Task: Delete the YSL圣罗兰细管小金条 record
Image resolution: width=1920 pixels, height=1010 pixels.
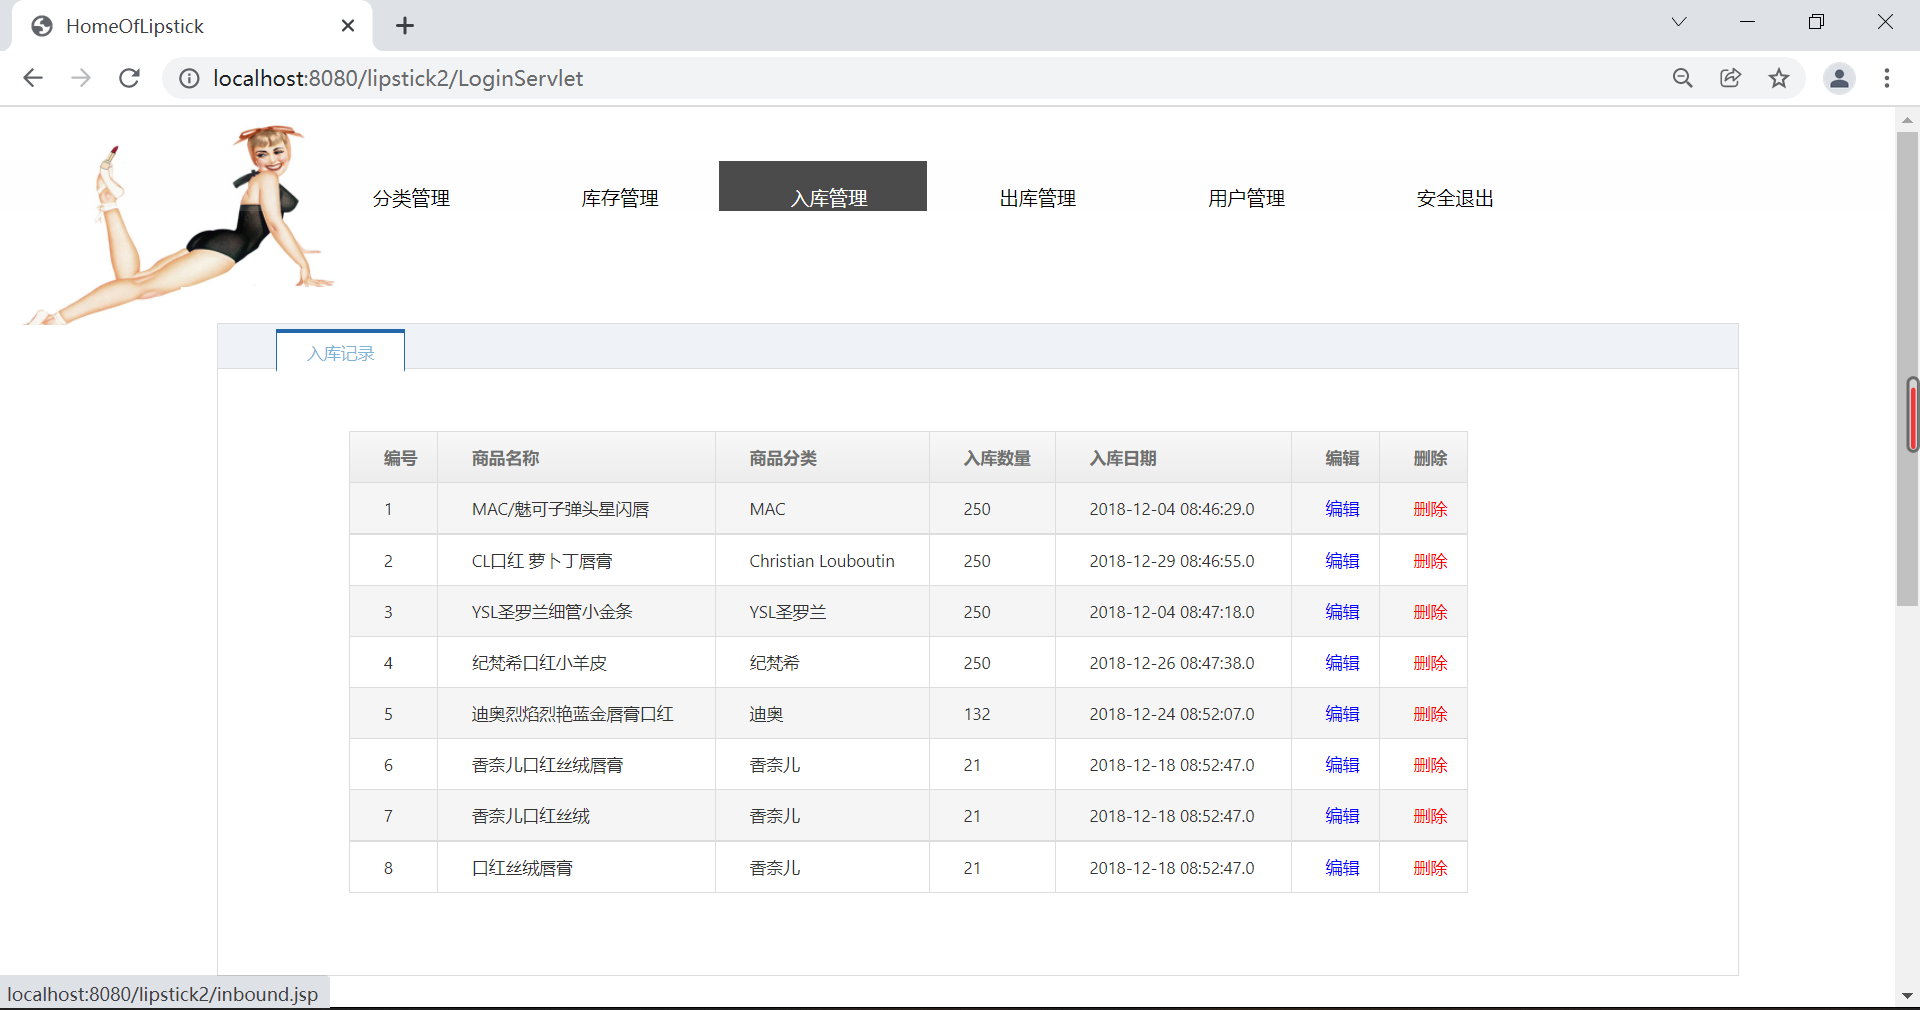Action: [x=1430, y=612]
